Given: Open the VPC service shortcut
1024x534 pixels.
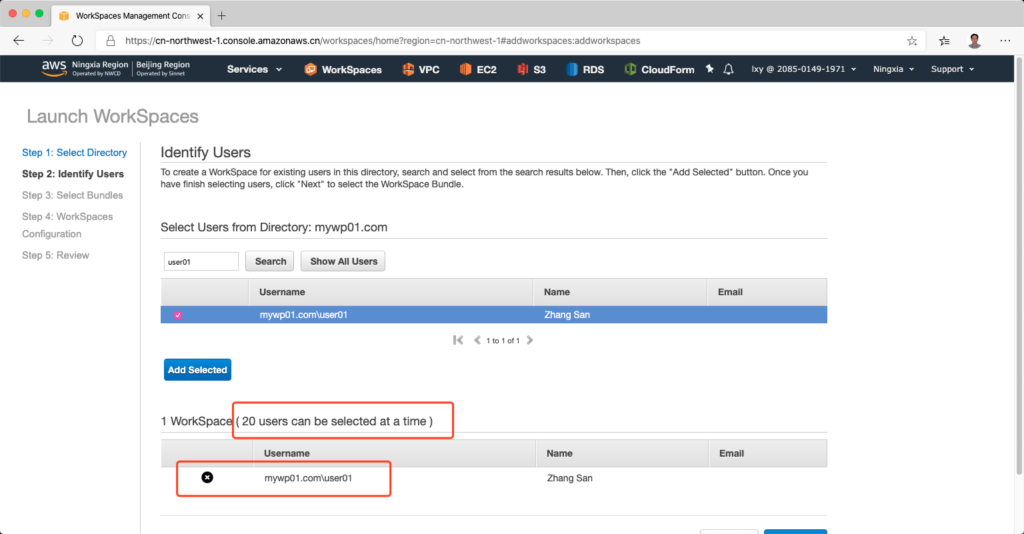Looking at the screenshot, I should pyautogui.click(x=420, y=70).
